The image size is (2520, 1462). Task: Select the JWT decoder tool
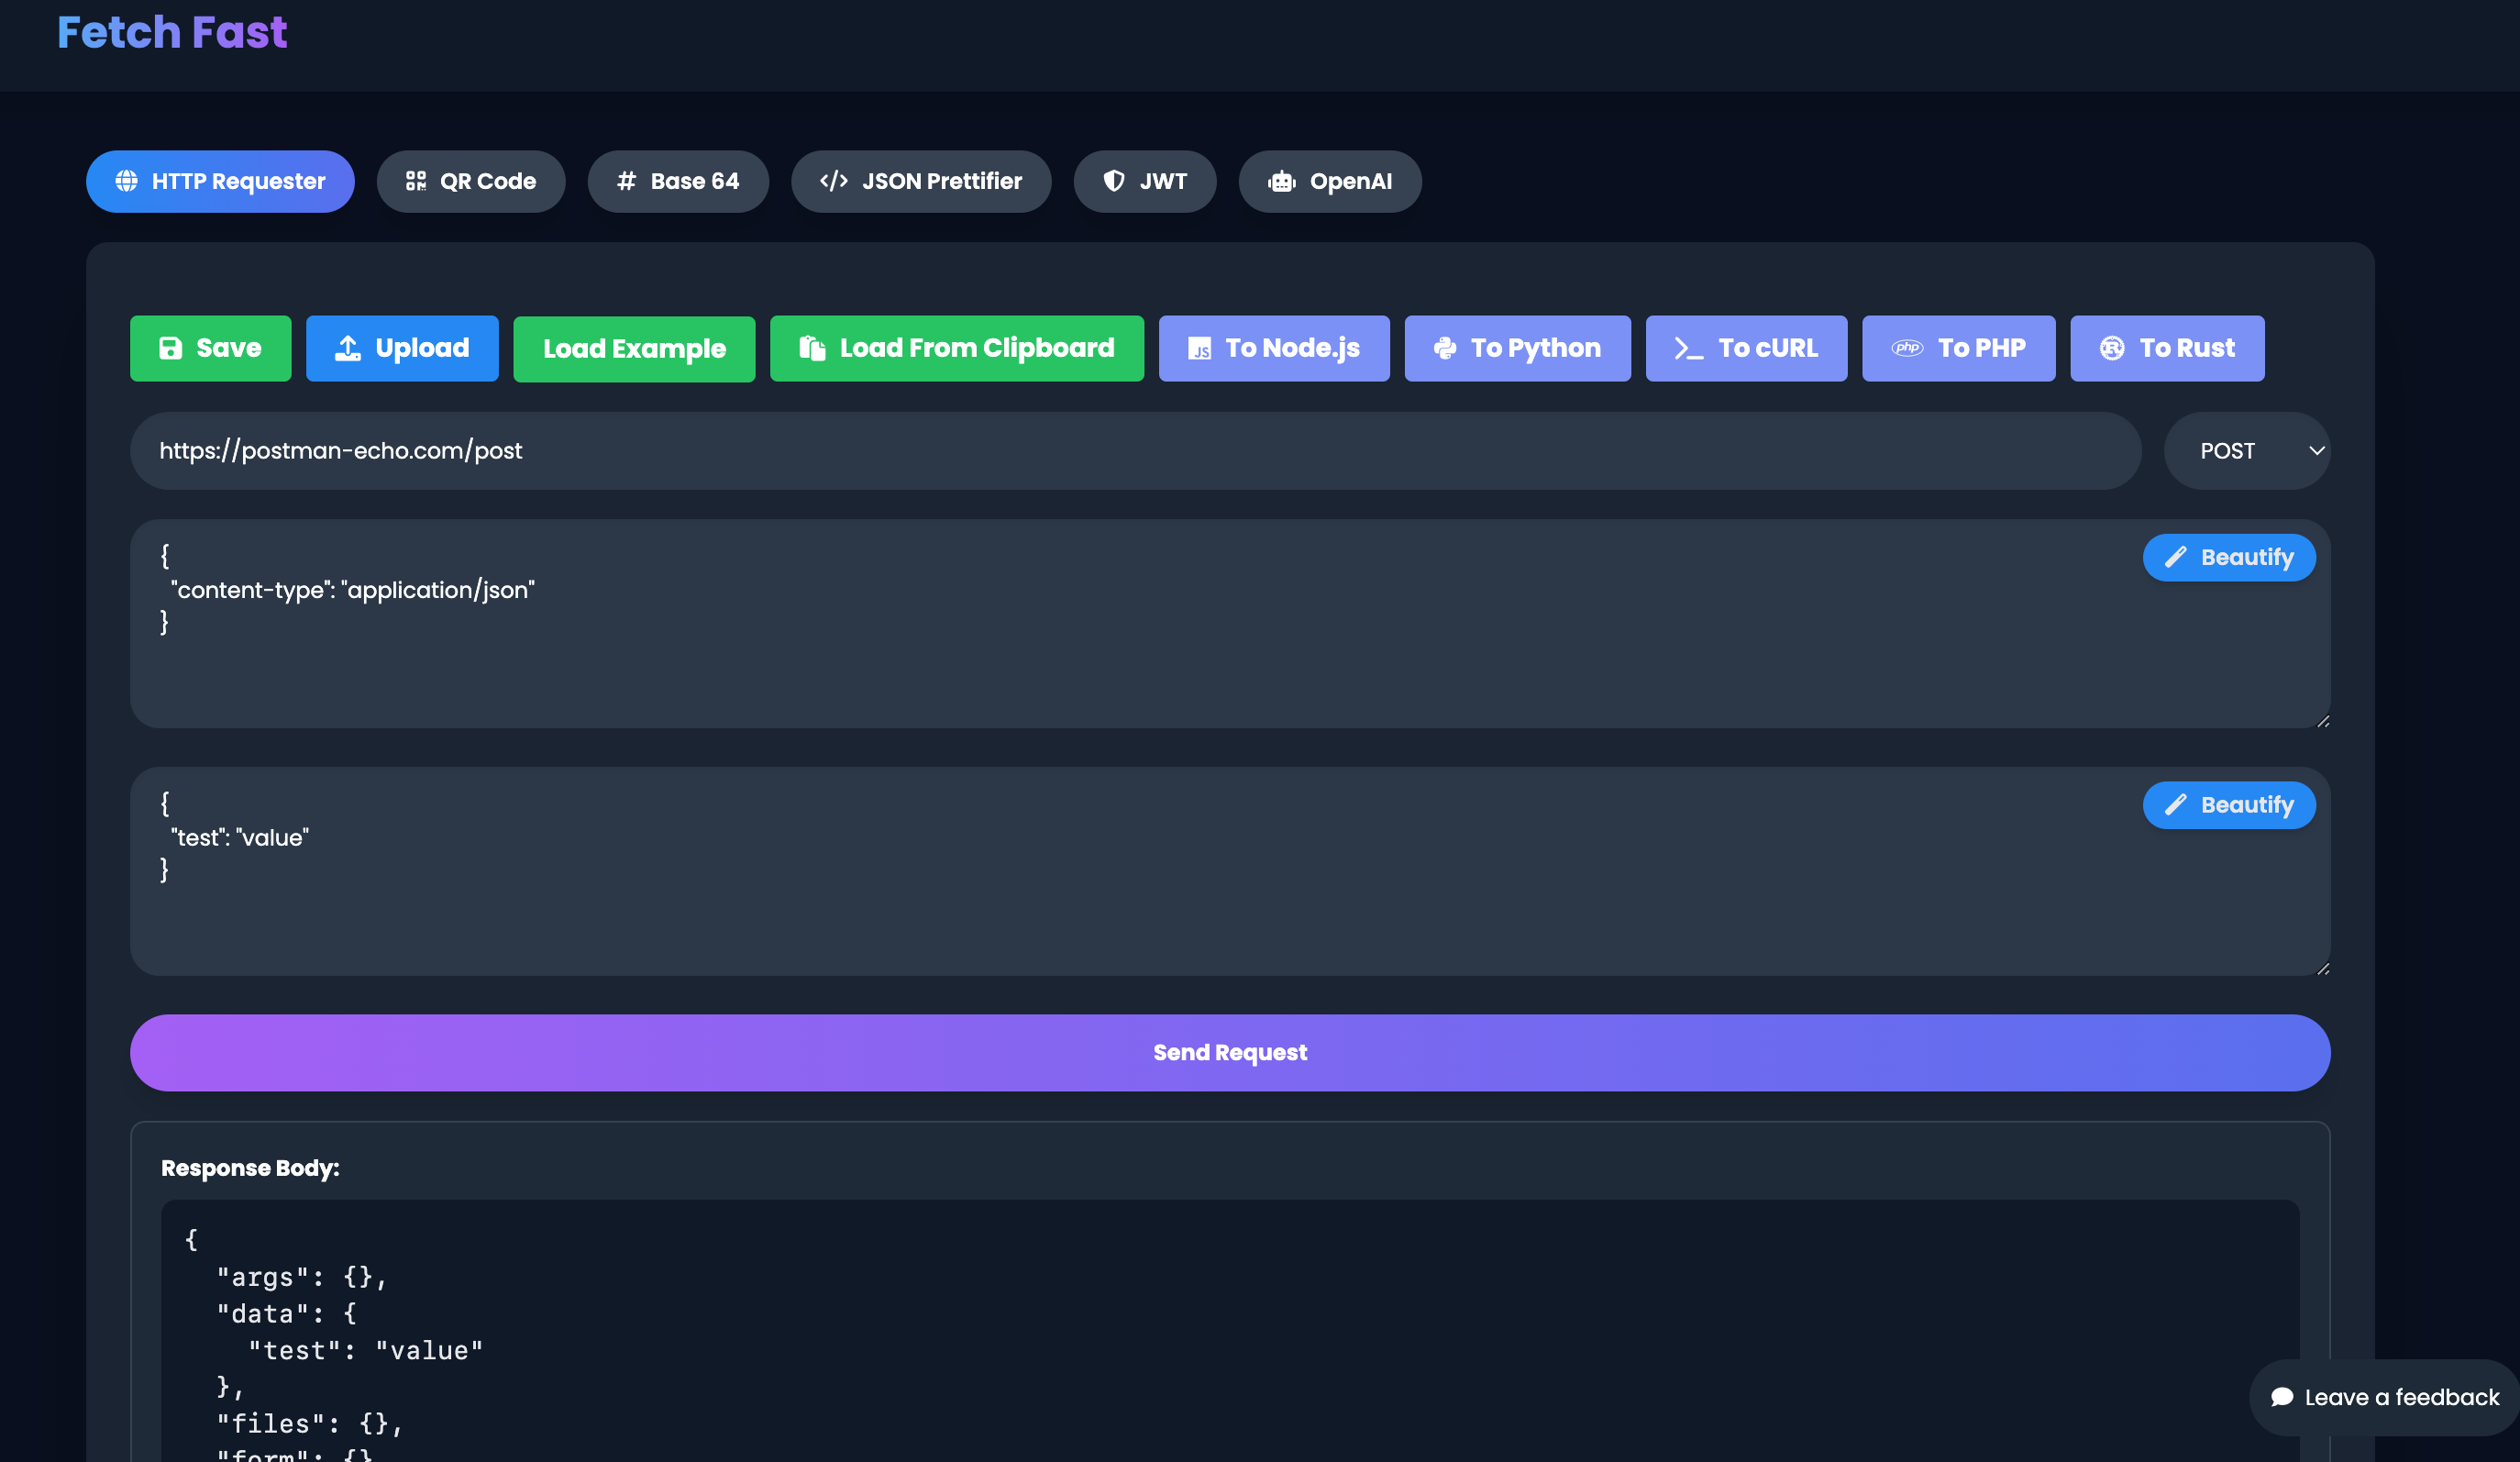coord(1145,179)
